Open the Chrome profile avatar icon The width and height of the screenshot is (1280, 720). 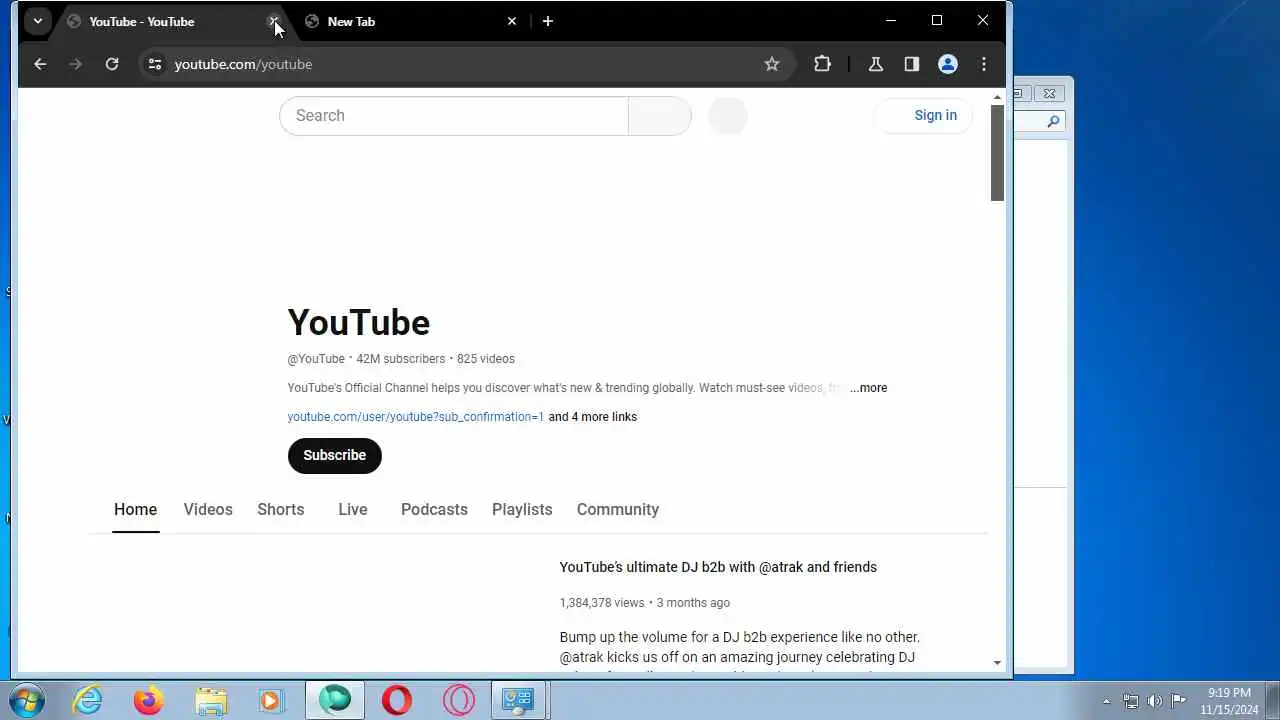click(x=948, y=64)
